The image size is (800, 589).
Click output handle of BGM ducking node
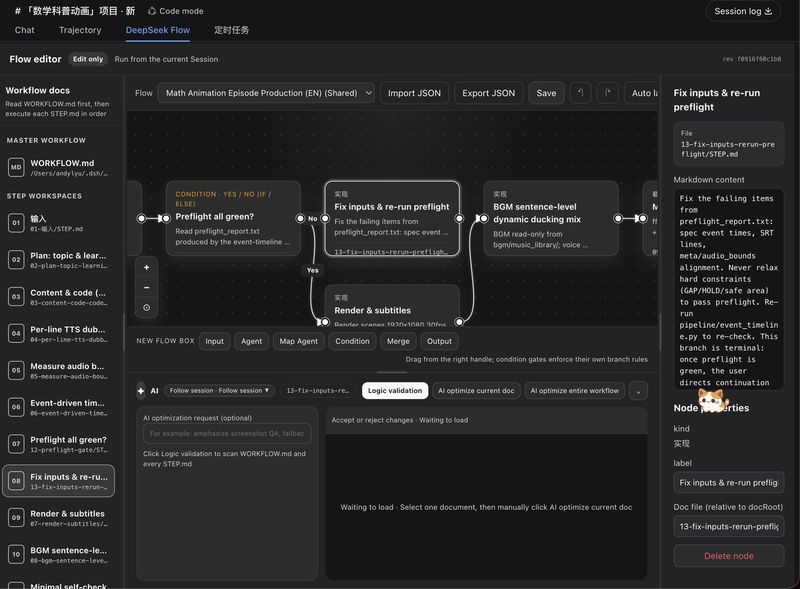[618, 218]
